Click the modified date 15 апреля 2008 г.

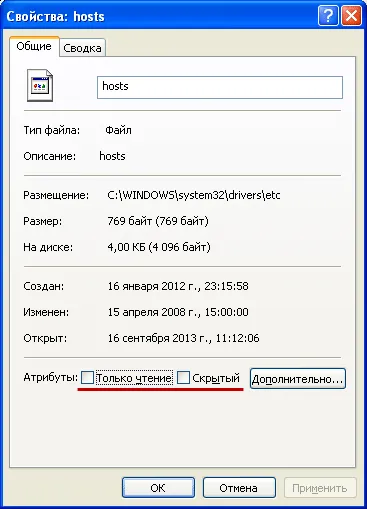click(x=154, y=312)
